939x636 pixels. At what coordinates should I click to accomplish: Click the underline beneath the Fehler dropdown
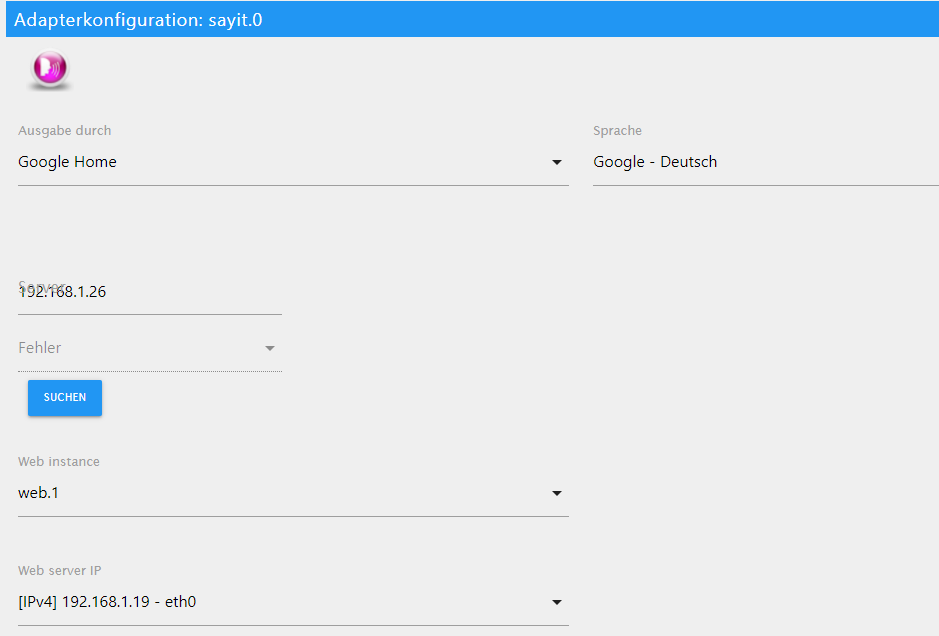coord(150,371)
